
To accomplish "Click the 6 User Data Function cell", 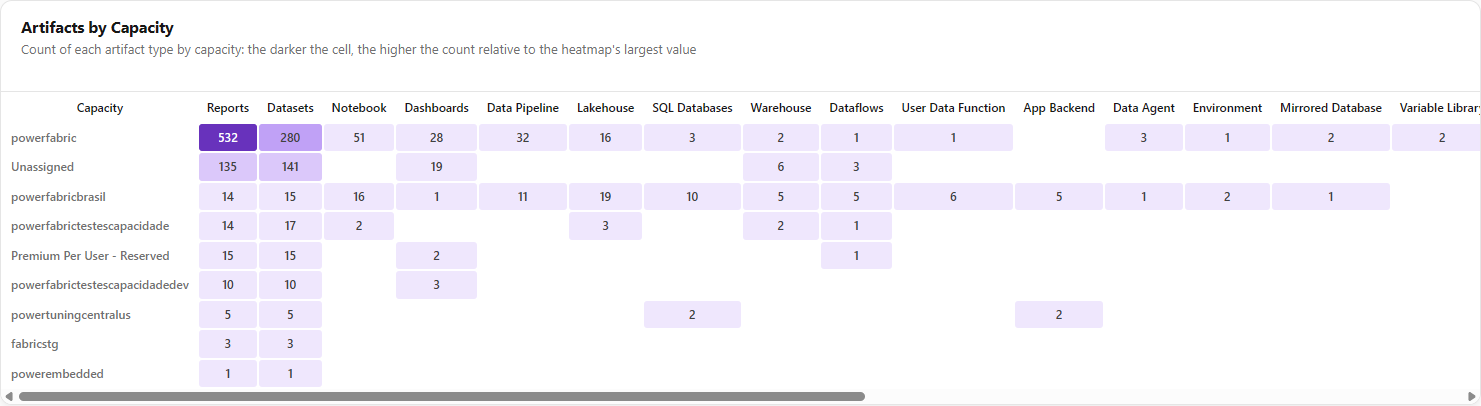I will tap(953, 197).
